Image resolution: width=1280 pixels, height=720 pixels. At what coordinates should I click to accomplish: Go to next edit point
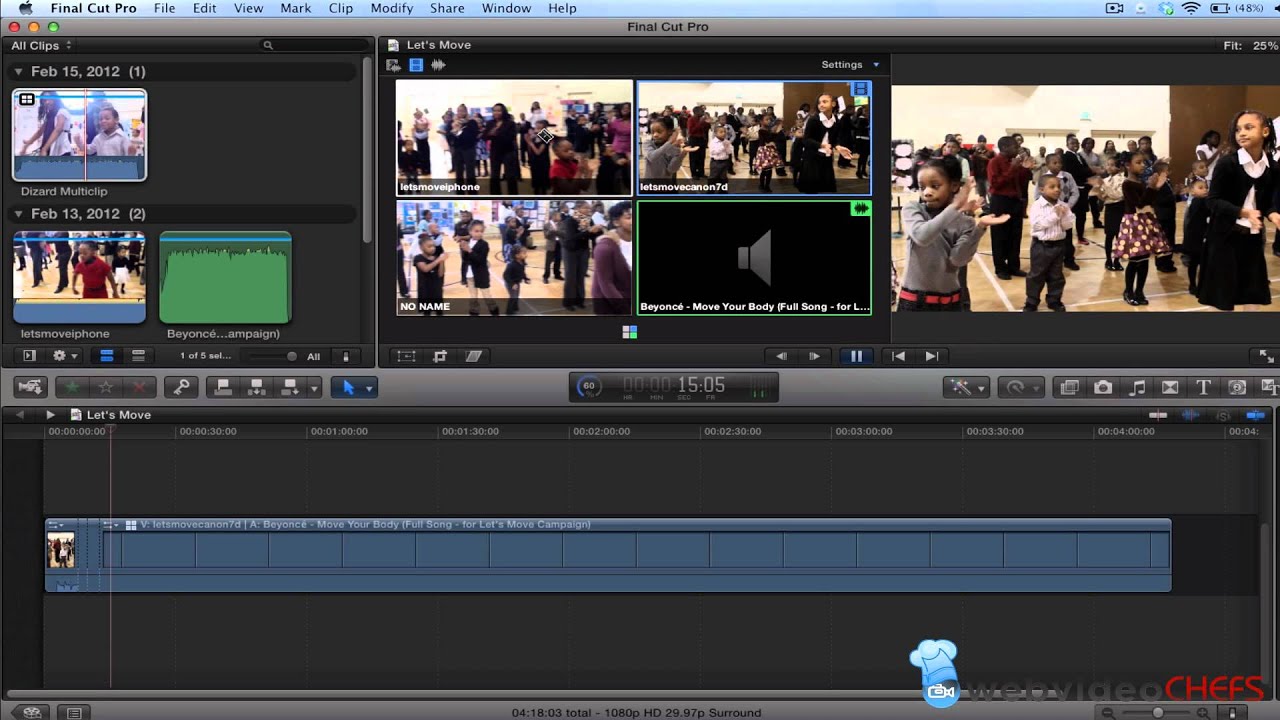pyautogui.click(x=931, y=356)
